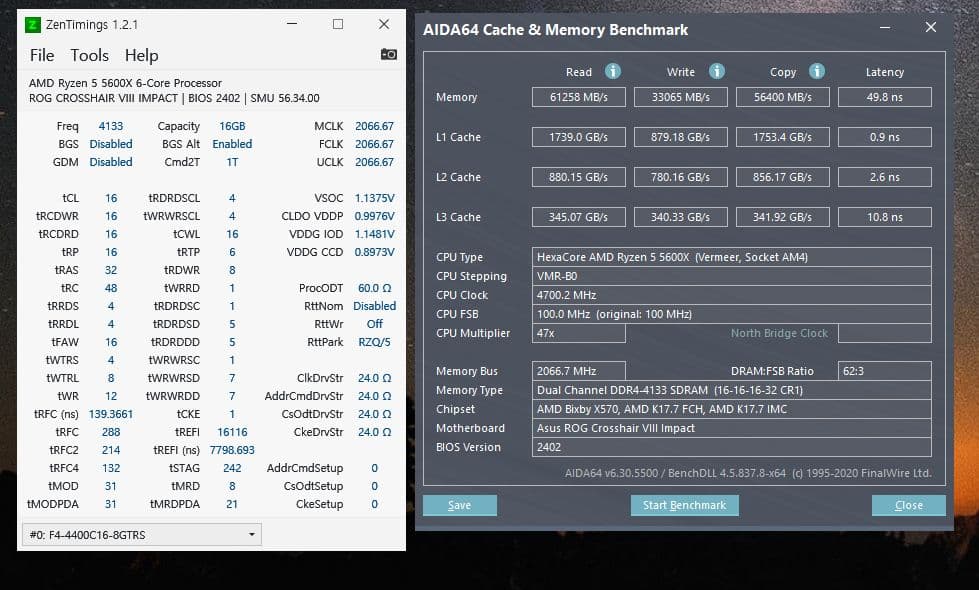
Task: Click the L2 Cache copy value 856.17 GB/s
Action: click(x=783, y=177)
